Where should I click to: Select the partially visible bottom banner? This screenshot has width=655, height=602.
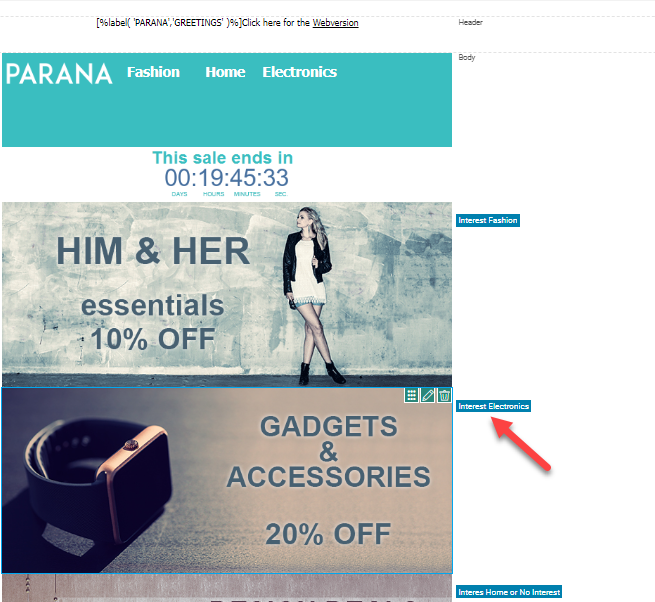[227, 588]
